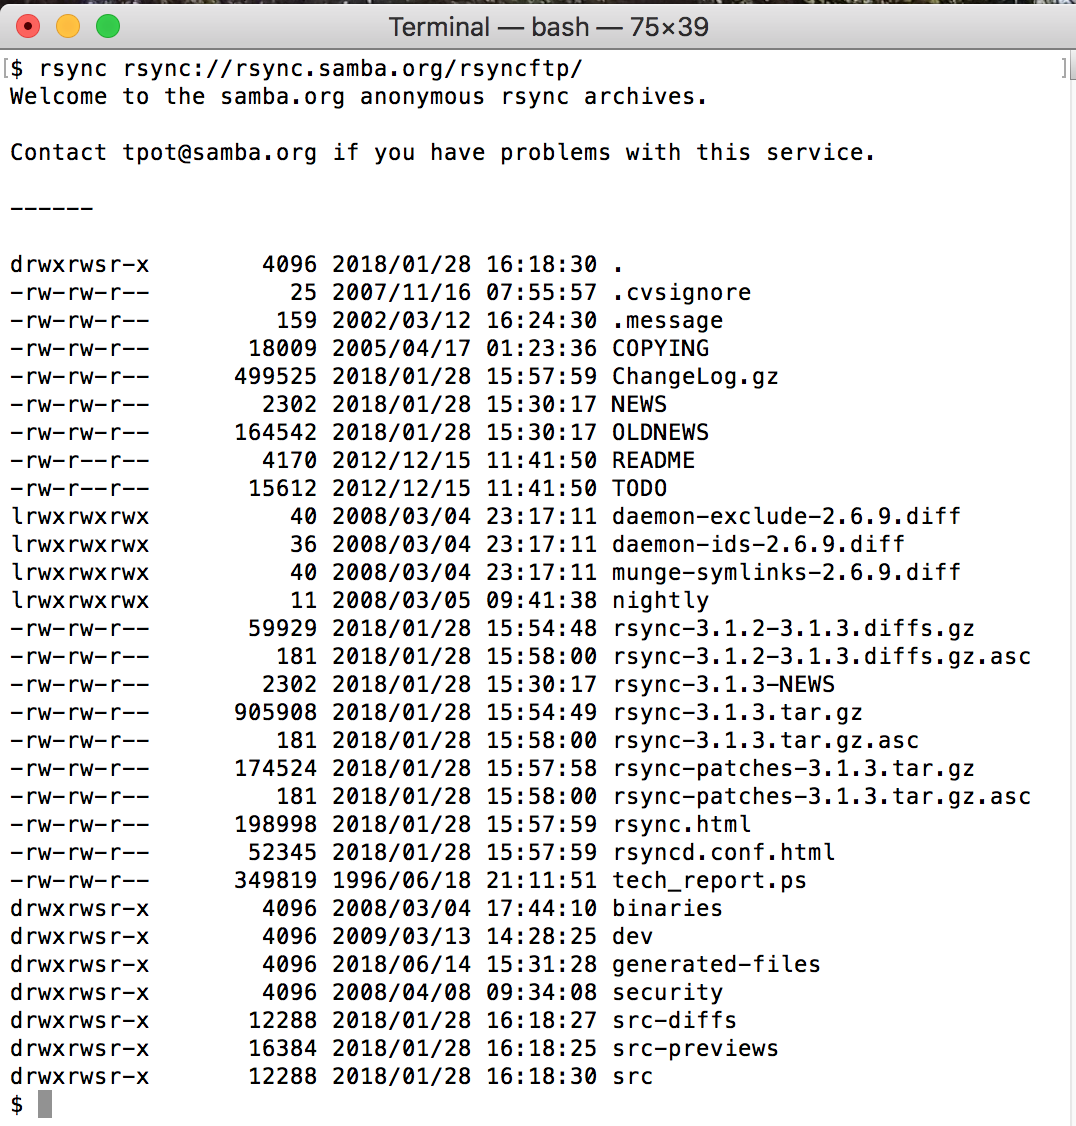Click the src-previews directory name
1076x1126 pixels.
pyautogui.click(x=695, y=1049)
